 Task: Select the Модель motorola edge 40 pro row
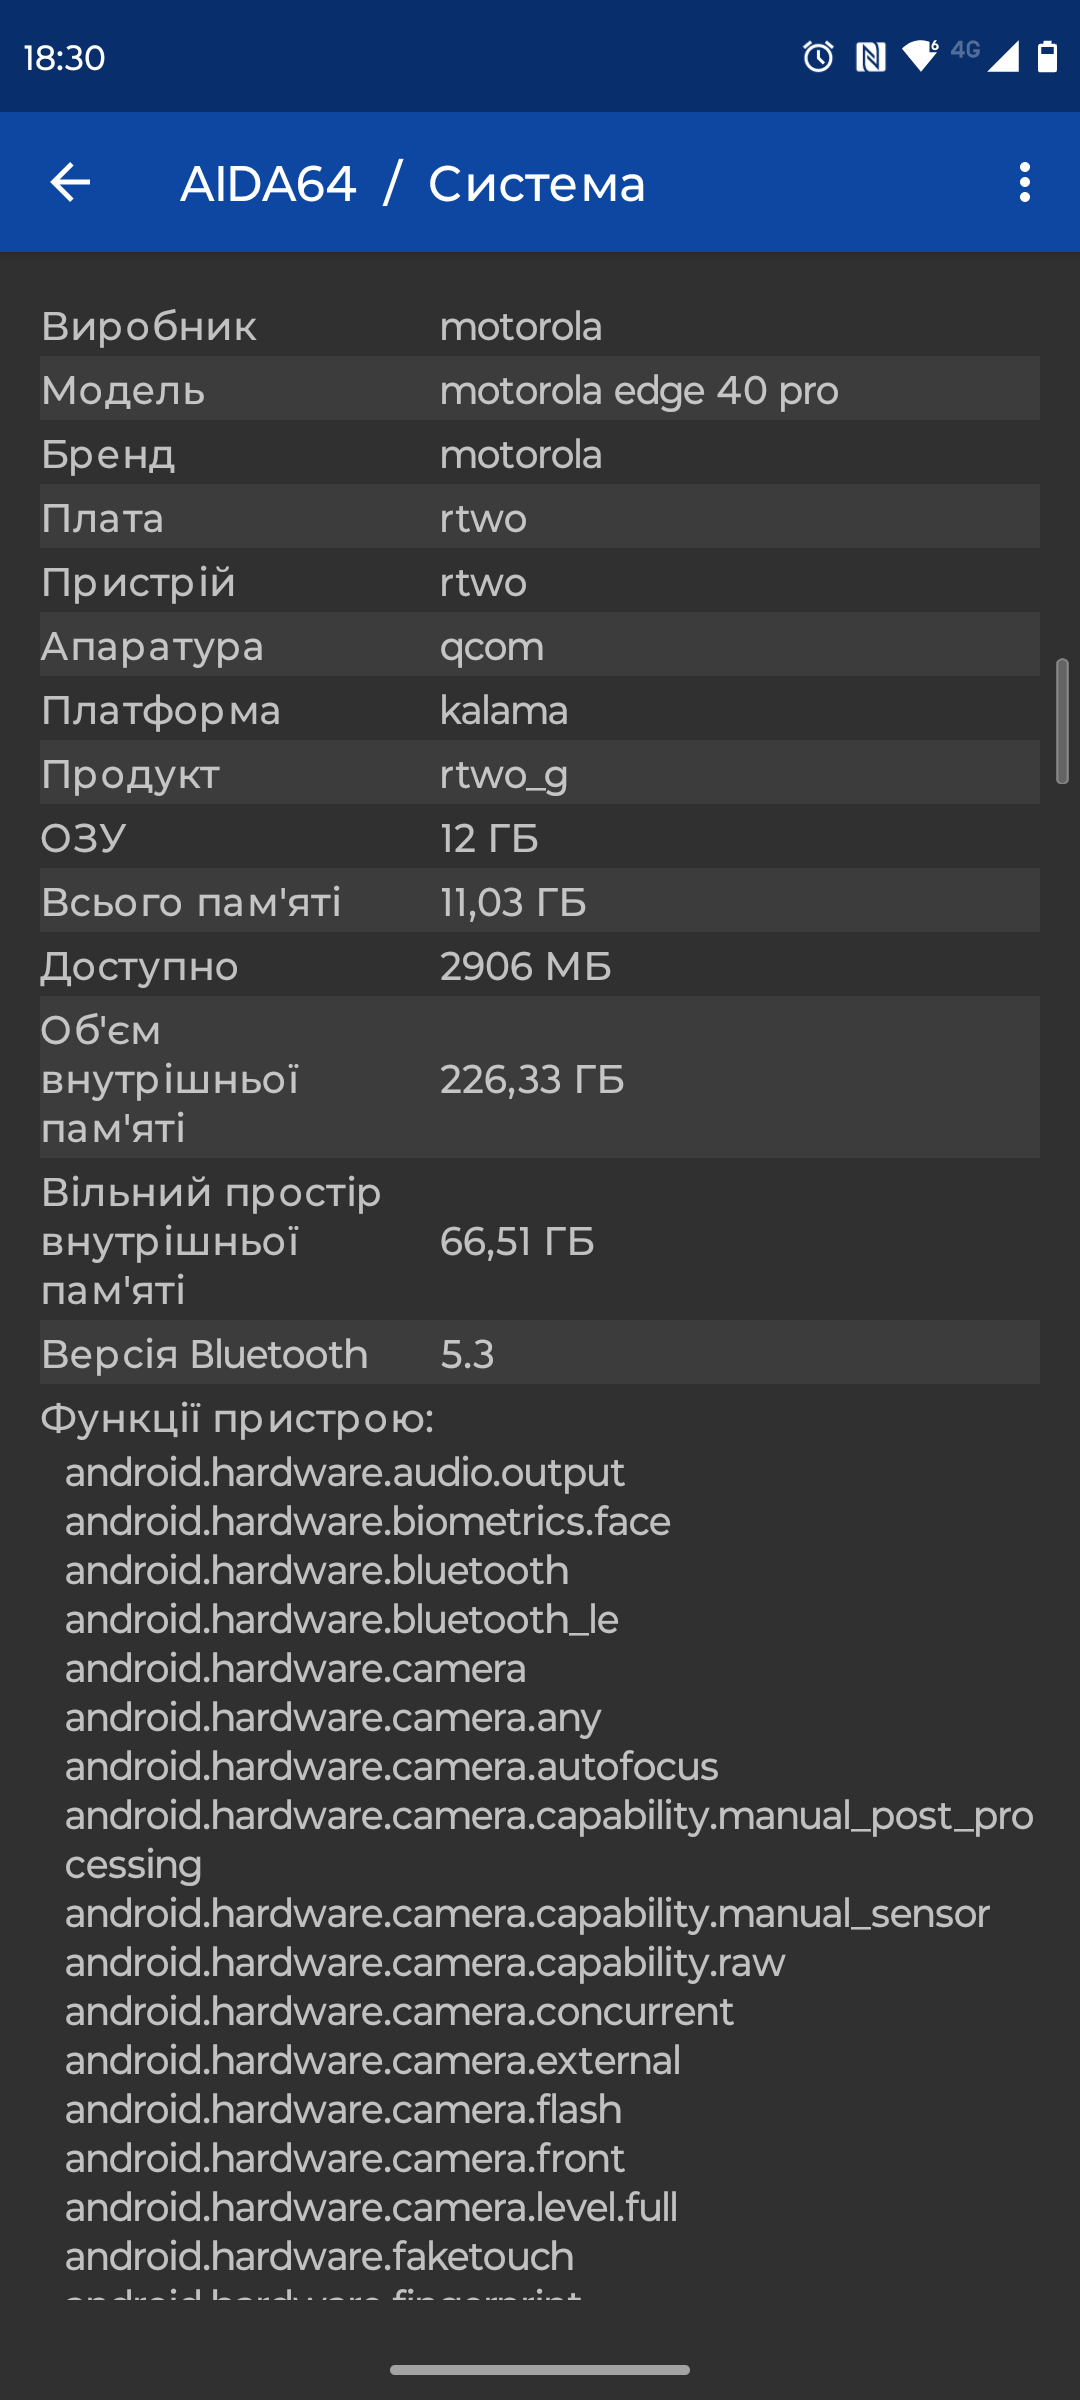pos(540,388)
